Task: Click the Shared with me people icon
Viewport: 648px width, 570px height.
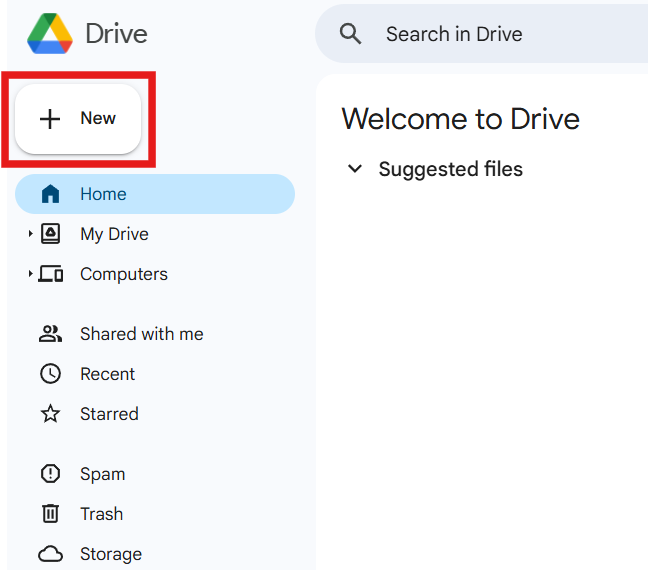Action: 50,334
